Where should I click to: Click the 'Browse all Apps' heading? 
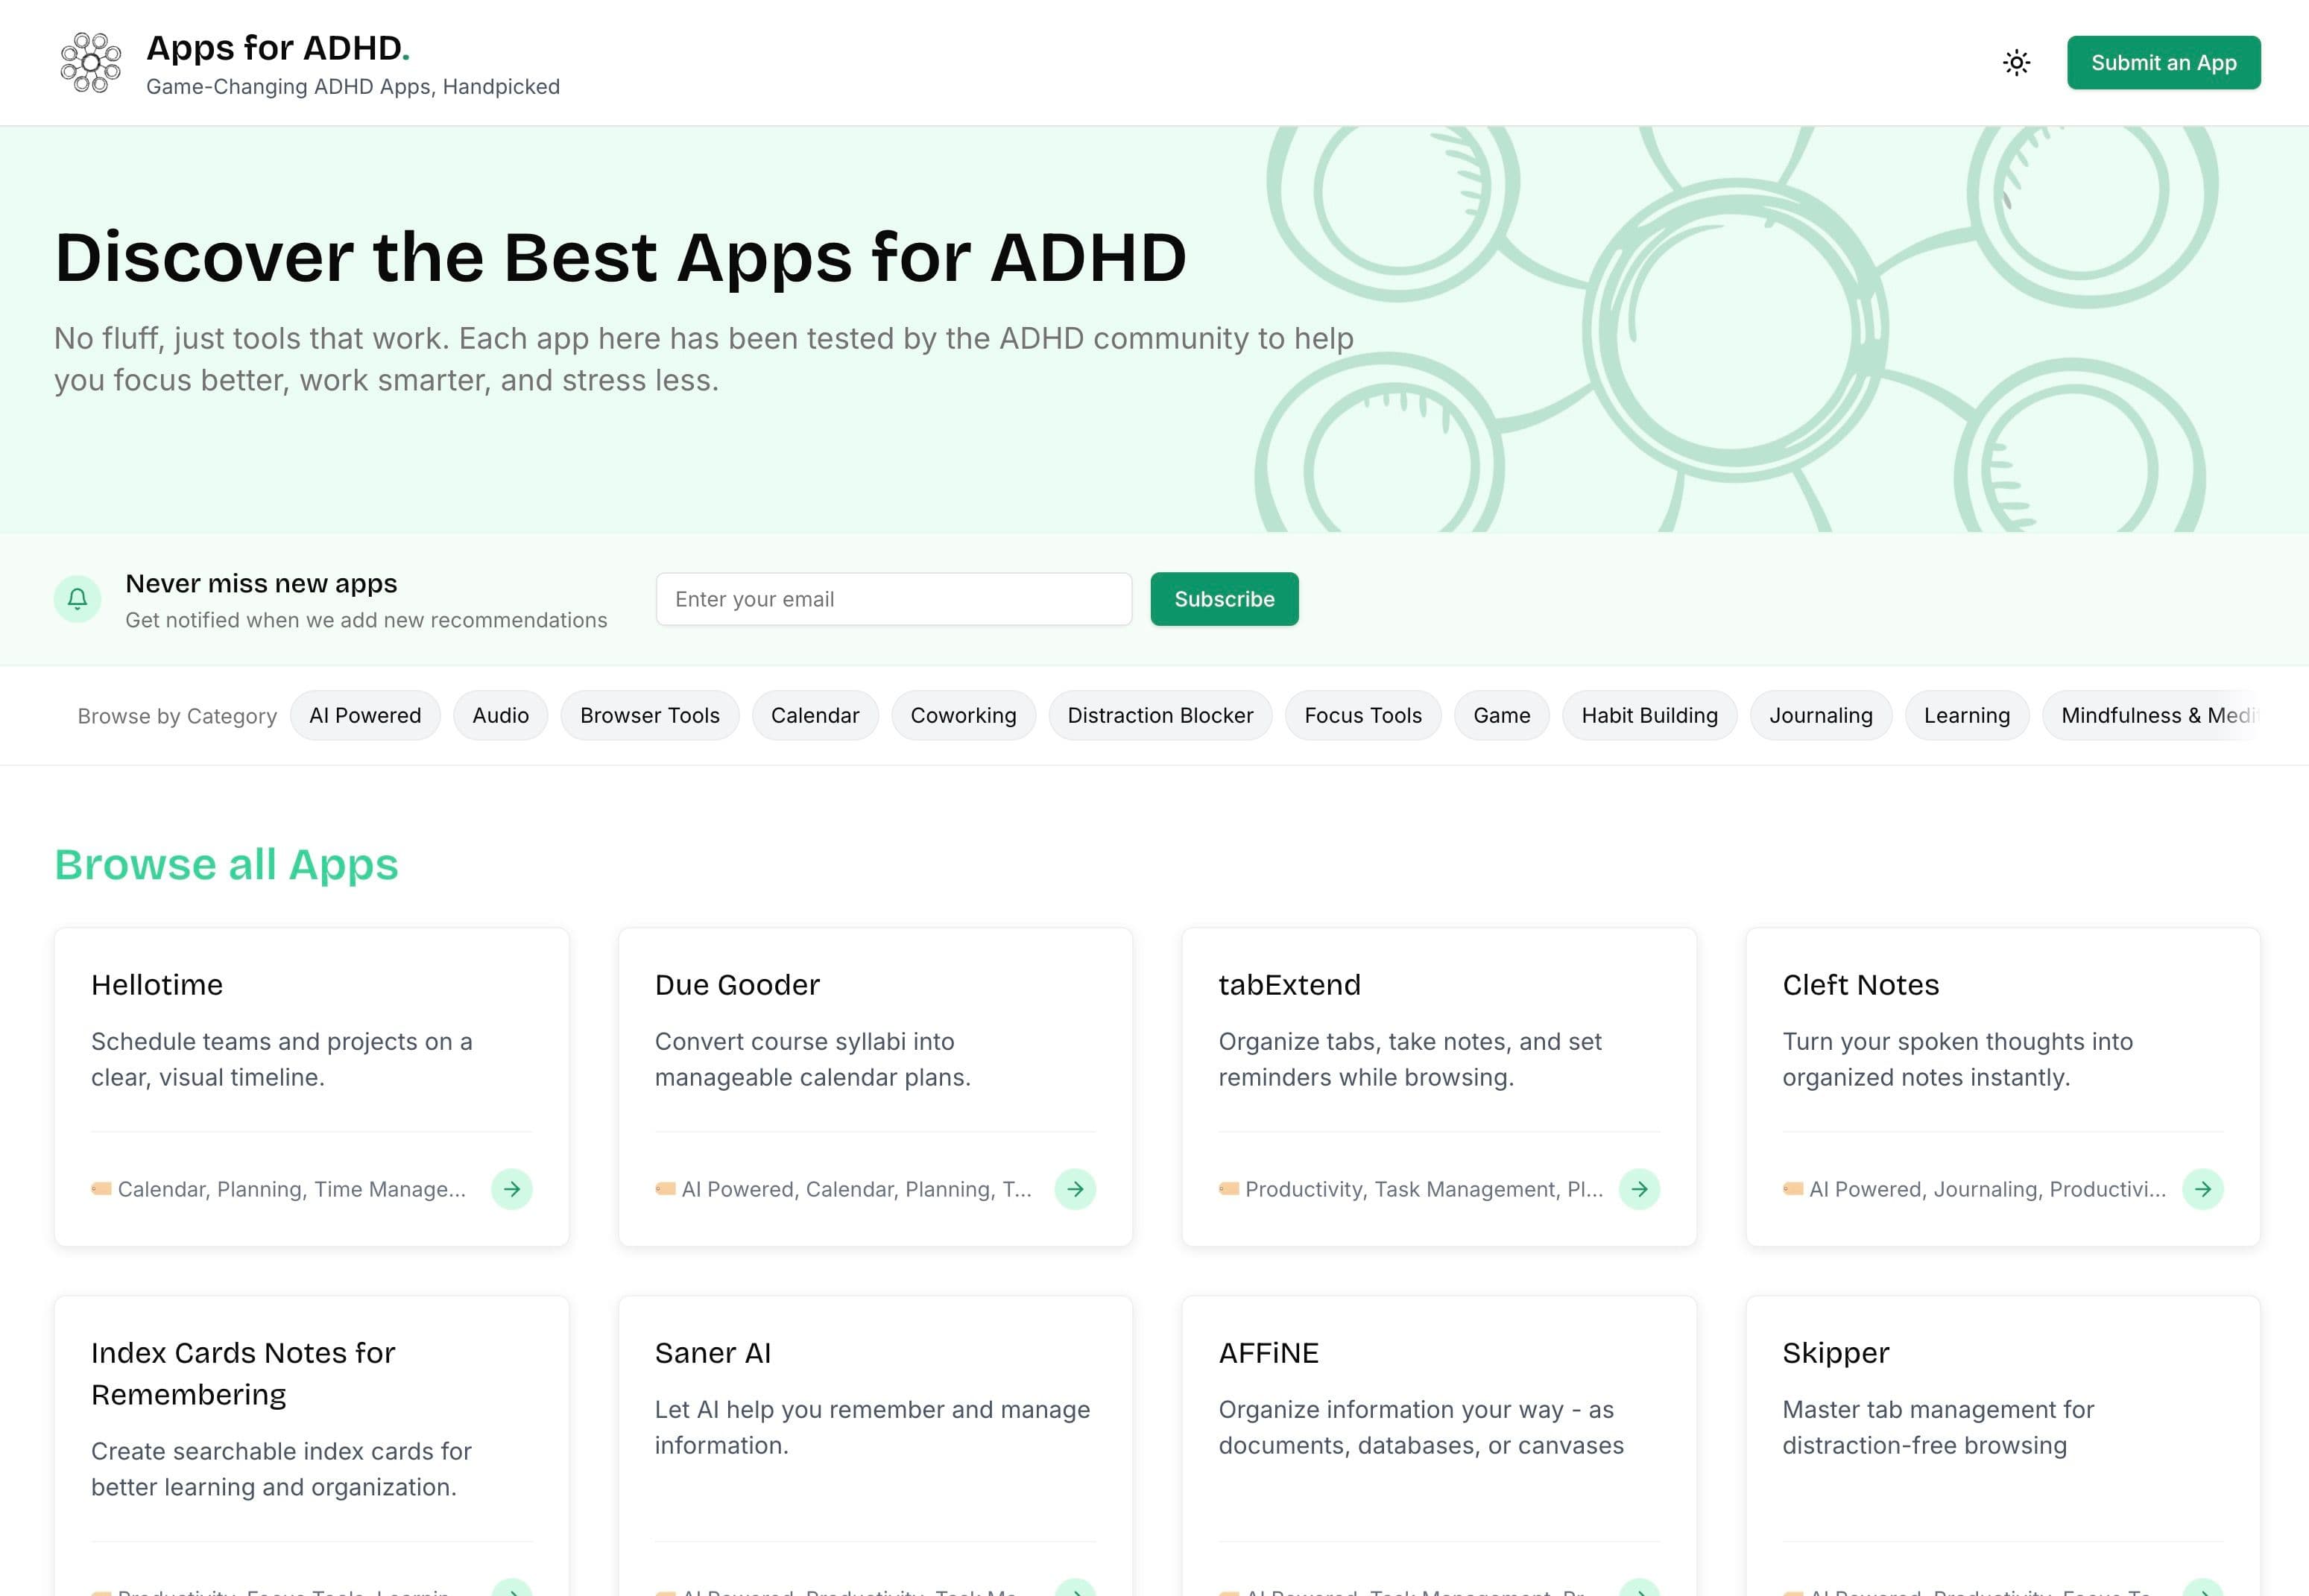226,864
